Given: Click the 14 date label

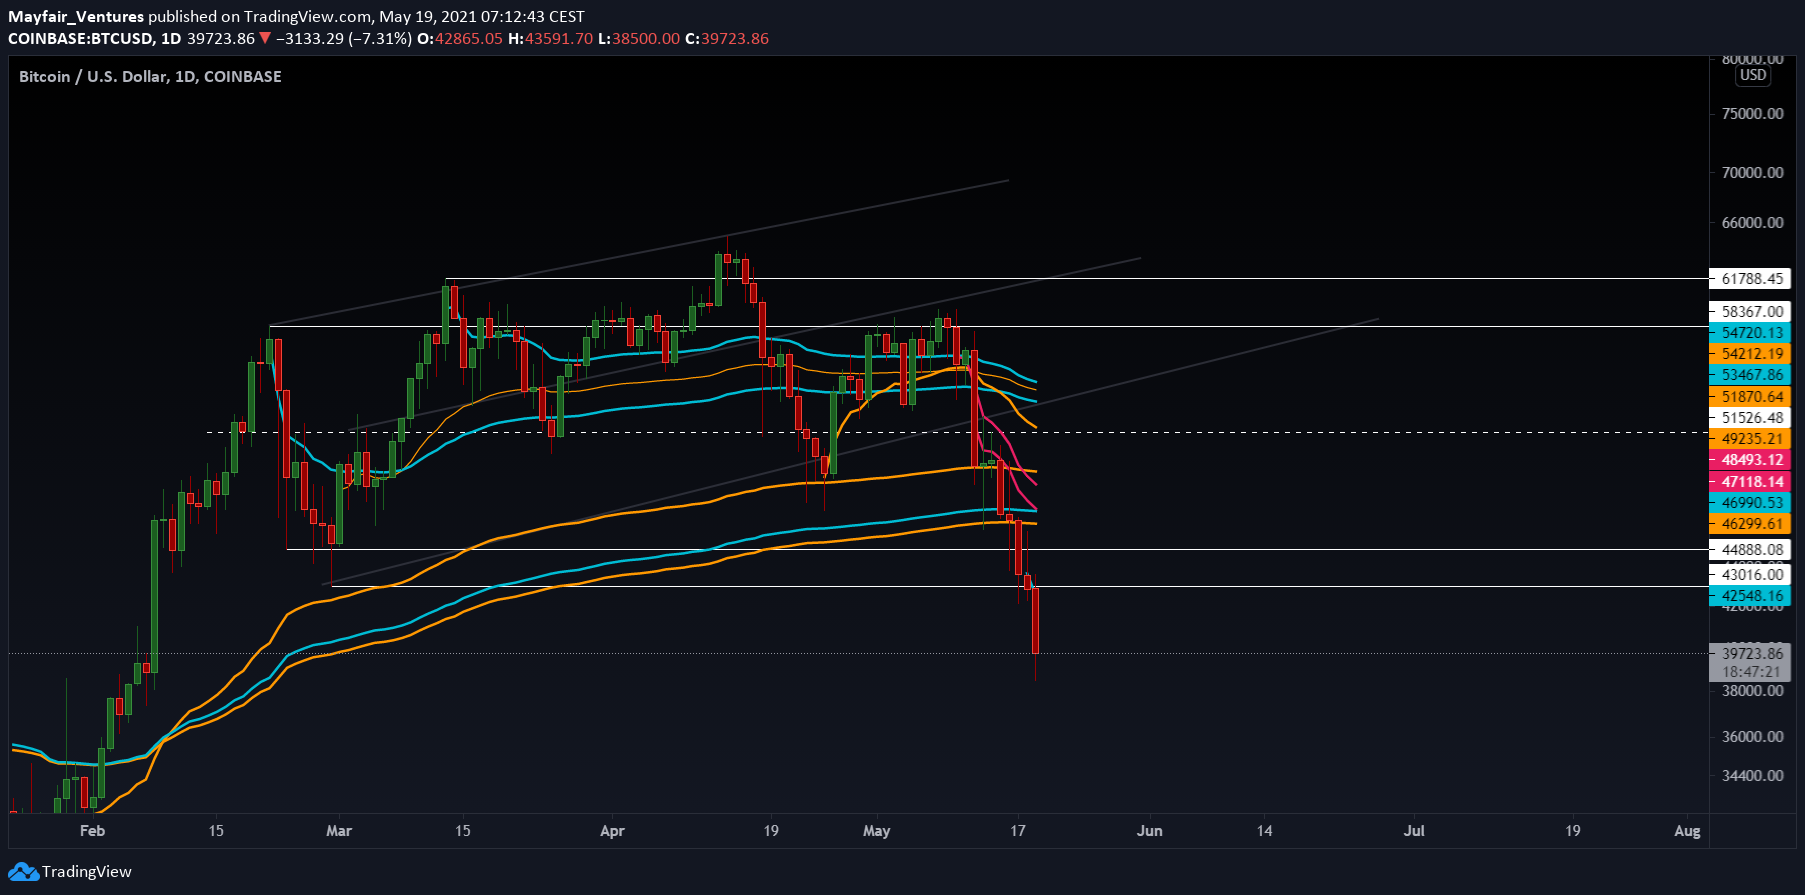Looking at the screenshot, I should (x=1265, y=831).
